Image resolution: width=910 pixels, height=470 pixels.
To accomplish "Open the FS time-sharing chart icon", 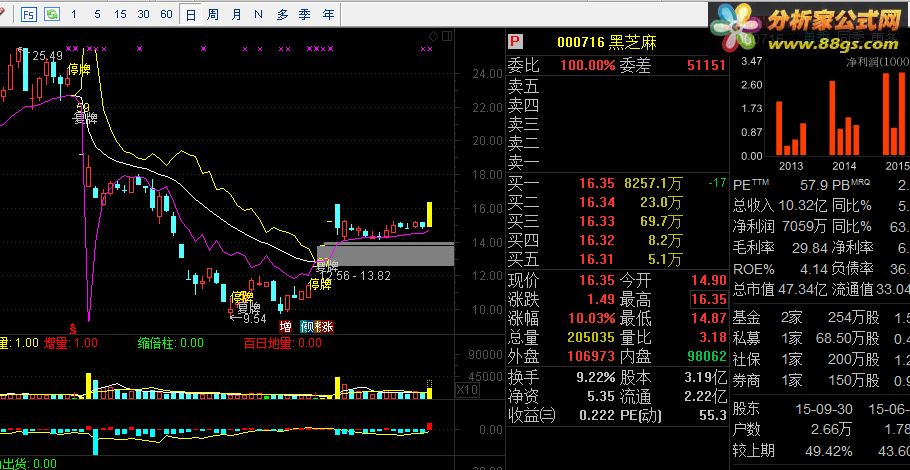I will 28,15.
